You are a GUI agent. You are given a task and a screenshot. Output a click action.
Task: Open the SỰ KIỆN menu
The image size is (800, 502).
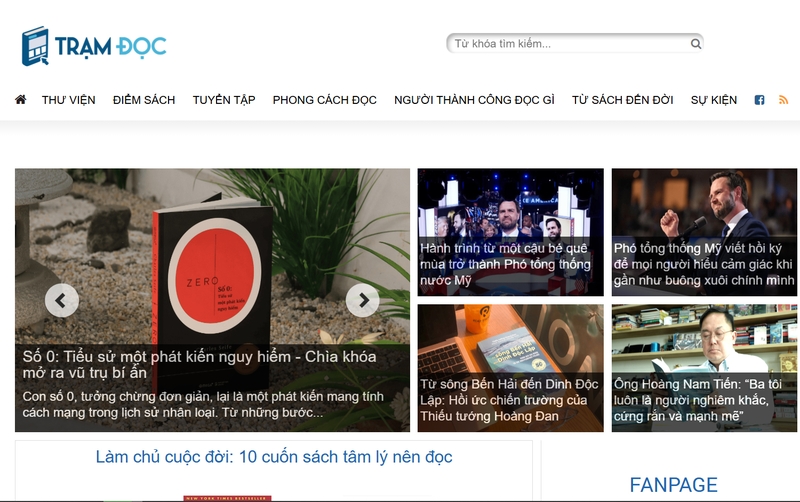point(714,100)
